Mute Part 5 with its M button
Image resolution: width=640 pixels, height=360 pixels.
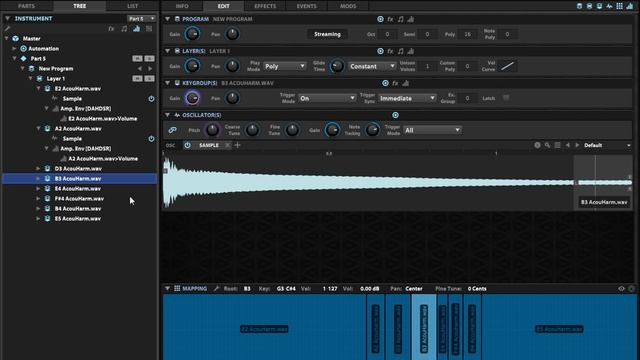pyautogui.click(x=137, y=58)
